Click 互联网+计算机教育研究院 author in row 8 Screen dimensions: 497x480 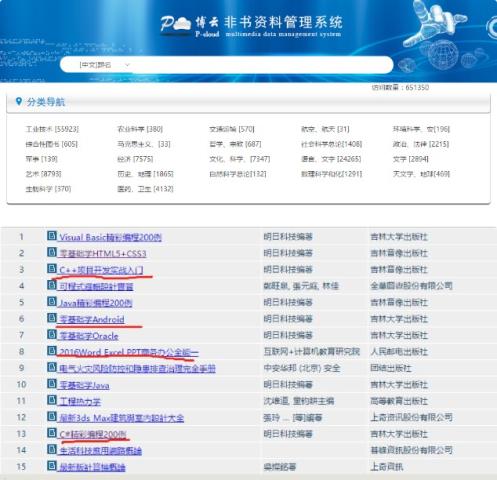click(x=312, y=352)
